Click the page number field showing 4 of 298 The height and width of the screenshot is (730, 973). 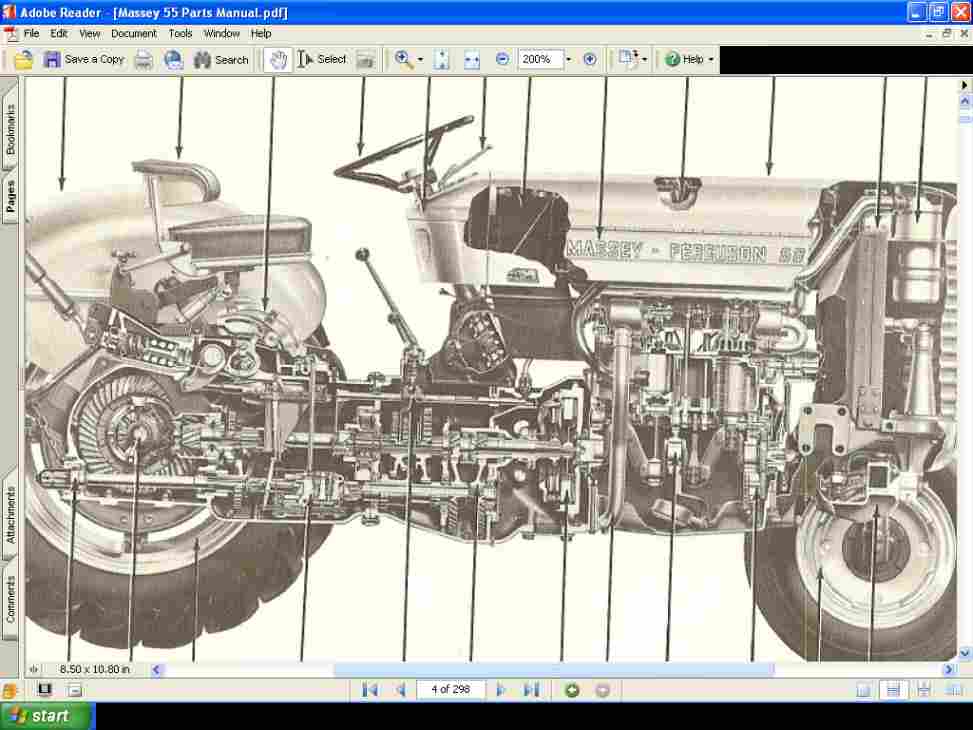pyautogui.click(x=451, y=690)
